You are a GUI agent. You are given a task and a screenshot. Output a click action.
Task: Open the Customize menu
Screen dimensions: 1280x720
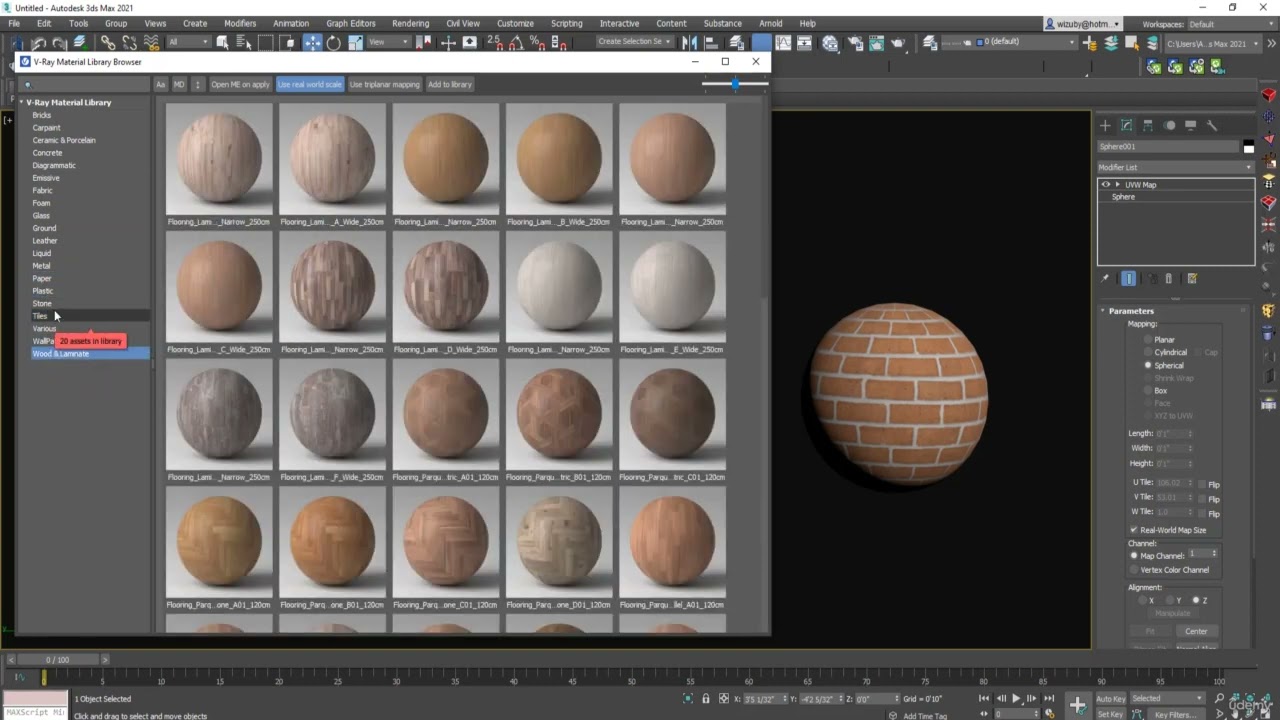point(515,23)
